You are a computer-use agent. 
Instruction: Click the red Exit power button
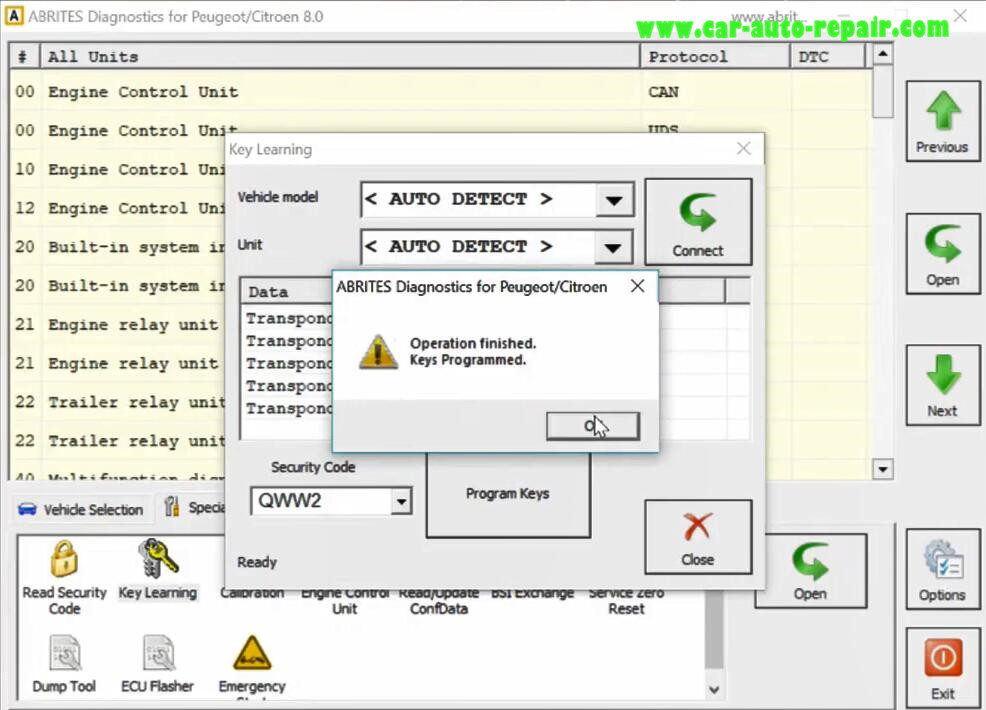pyautogui.click(x=942, y=668)
